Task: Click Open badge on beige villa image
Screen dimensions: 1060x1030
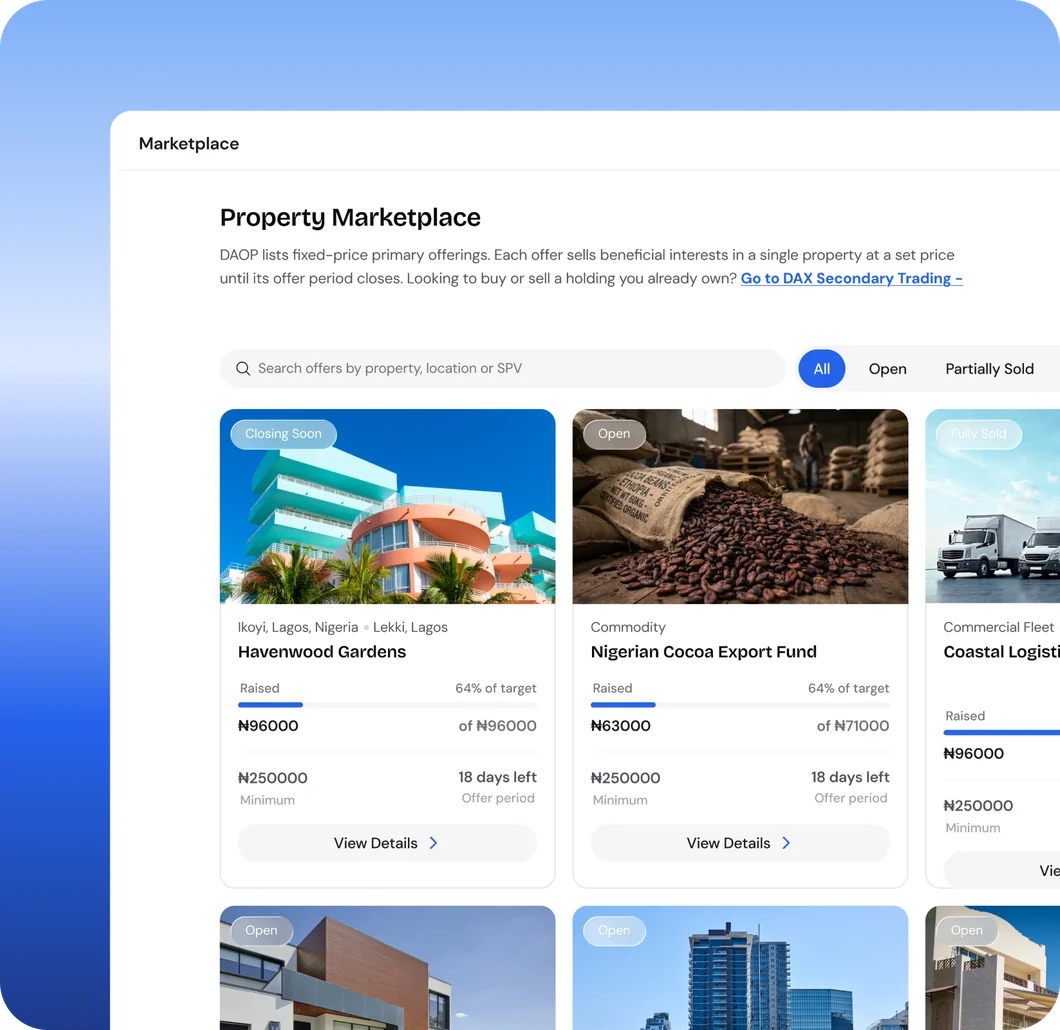Action: click(x=967, y=931)
